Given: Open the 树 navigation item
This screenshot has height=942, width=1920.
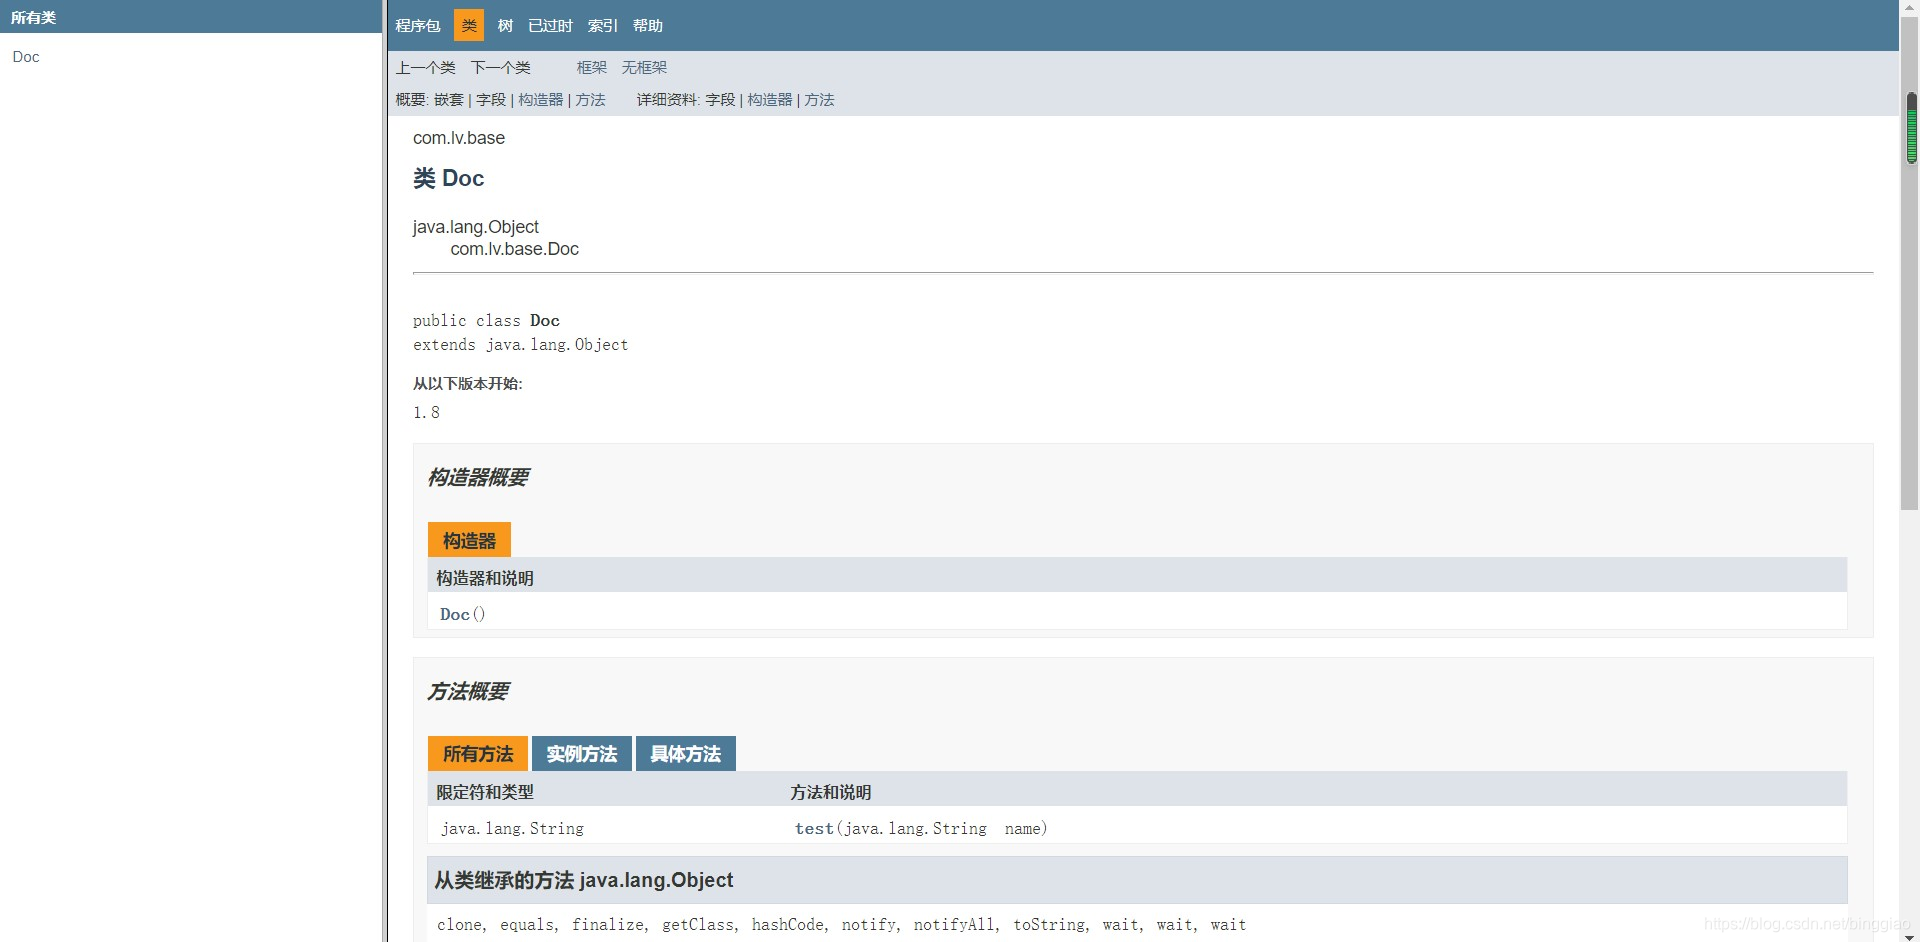Looking at the screenshot, I should pos(505,26).
